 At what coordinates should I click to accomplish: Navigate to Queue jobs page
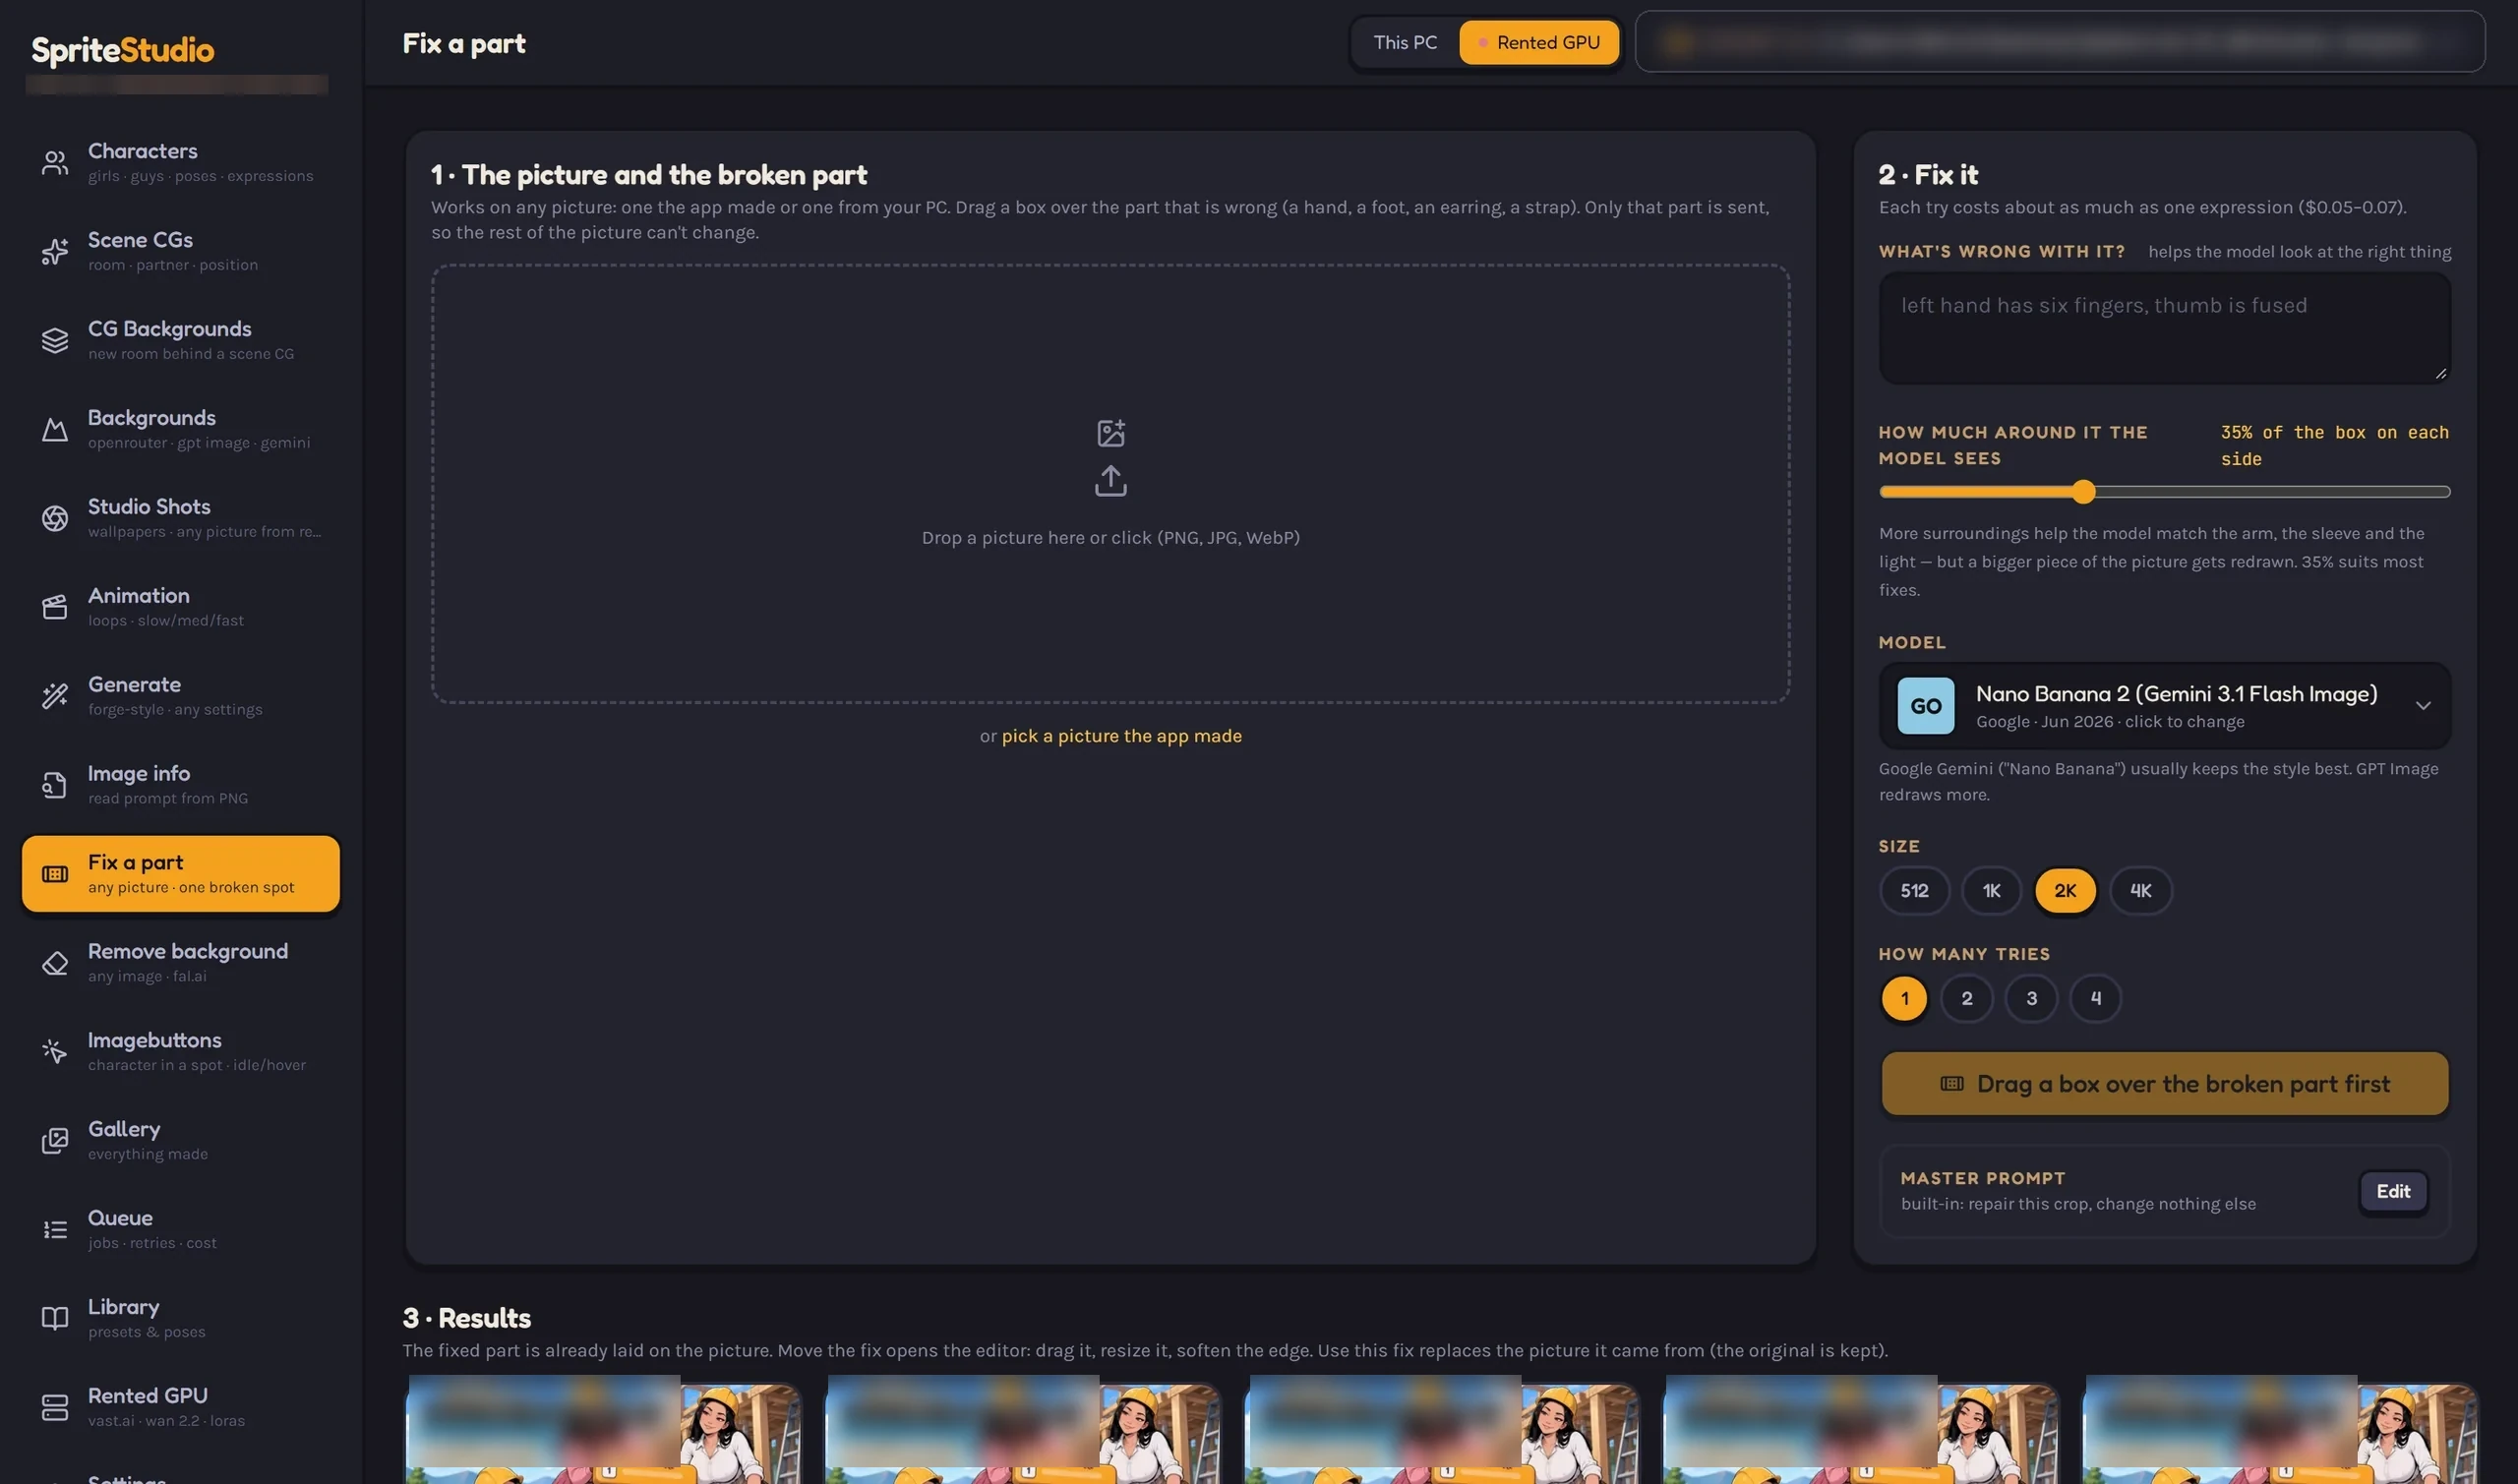point(181,1230)
